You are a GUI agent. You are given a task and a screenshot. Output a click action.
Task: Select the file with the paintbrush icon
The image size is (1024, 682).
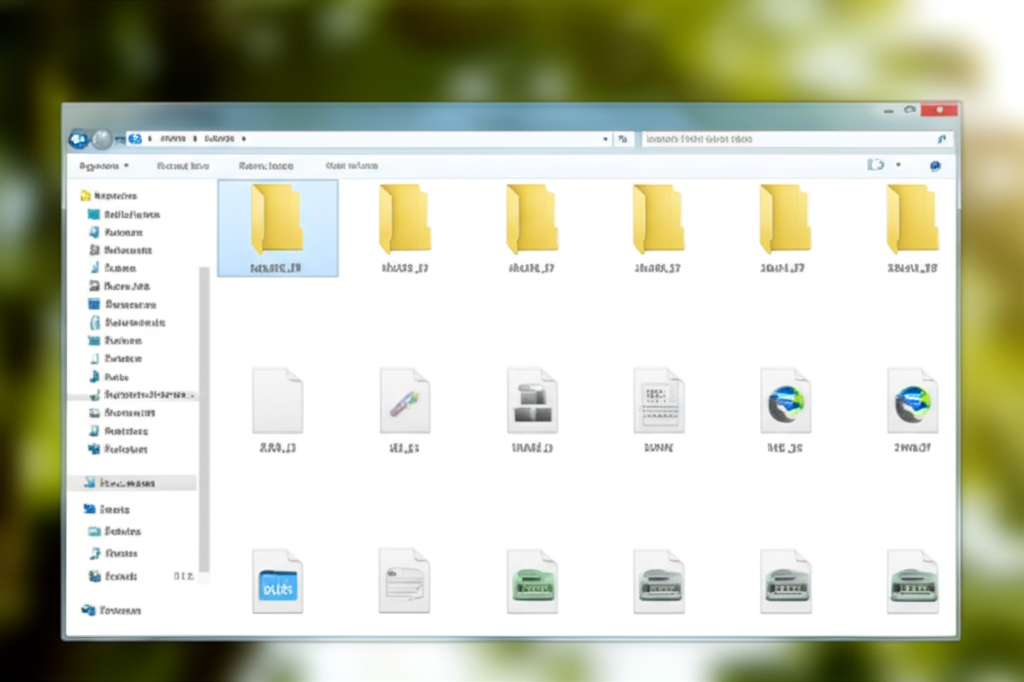pos(404,401)
